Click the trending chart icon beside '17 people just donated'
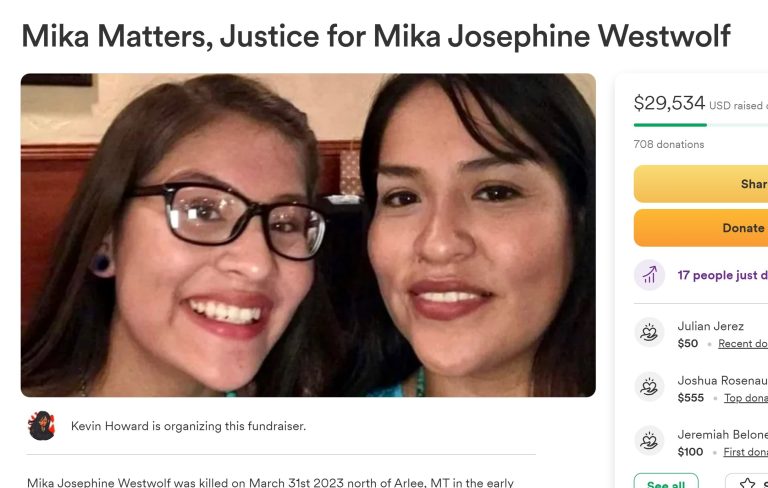 click(x=649, y=275)
